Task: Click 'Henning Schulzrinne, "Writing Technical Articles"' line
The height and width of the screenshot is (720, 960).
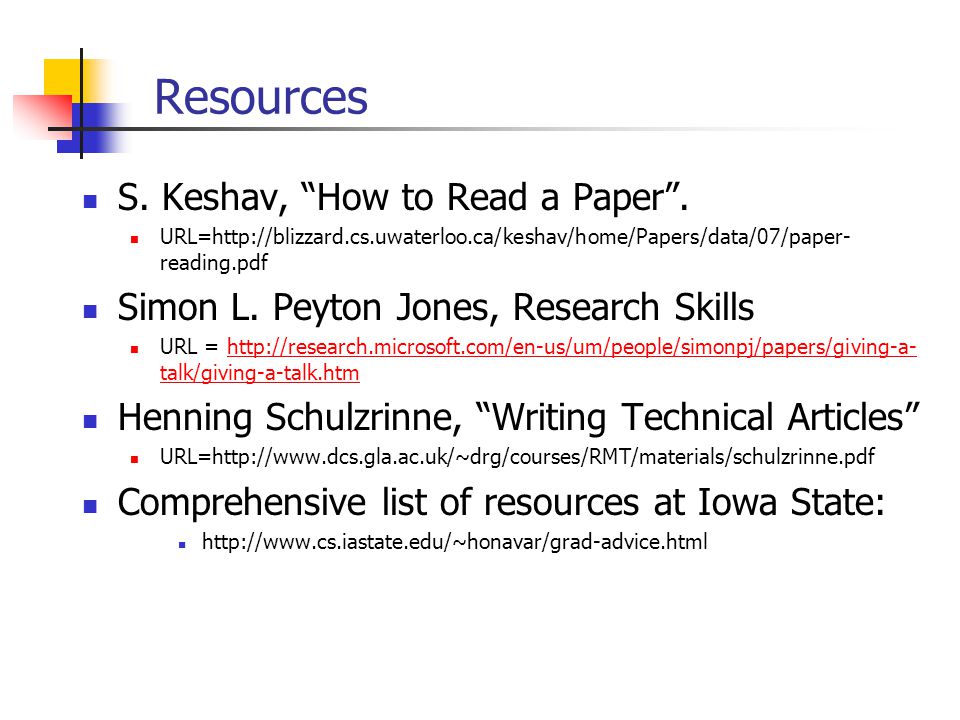Action: 519,418
